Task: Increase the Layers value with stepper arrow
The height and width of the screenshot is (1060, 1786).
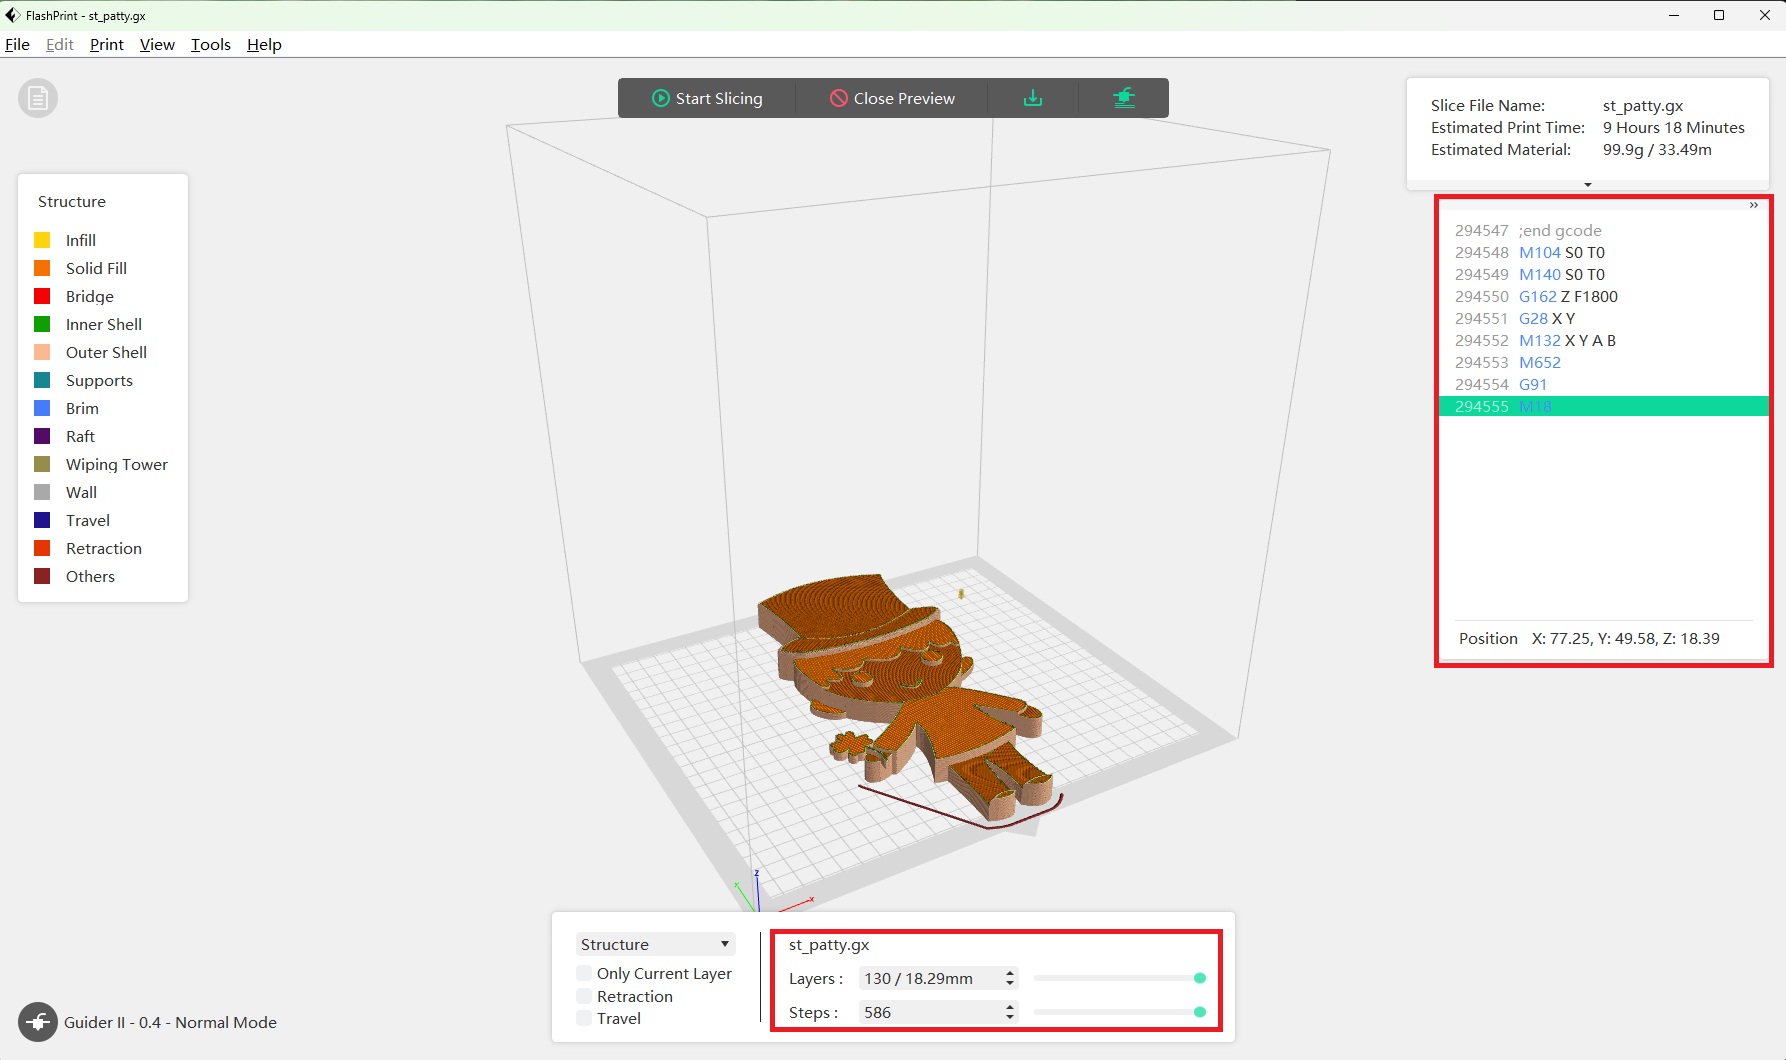Action: [x=1010, y=973]
